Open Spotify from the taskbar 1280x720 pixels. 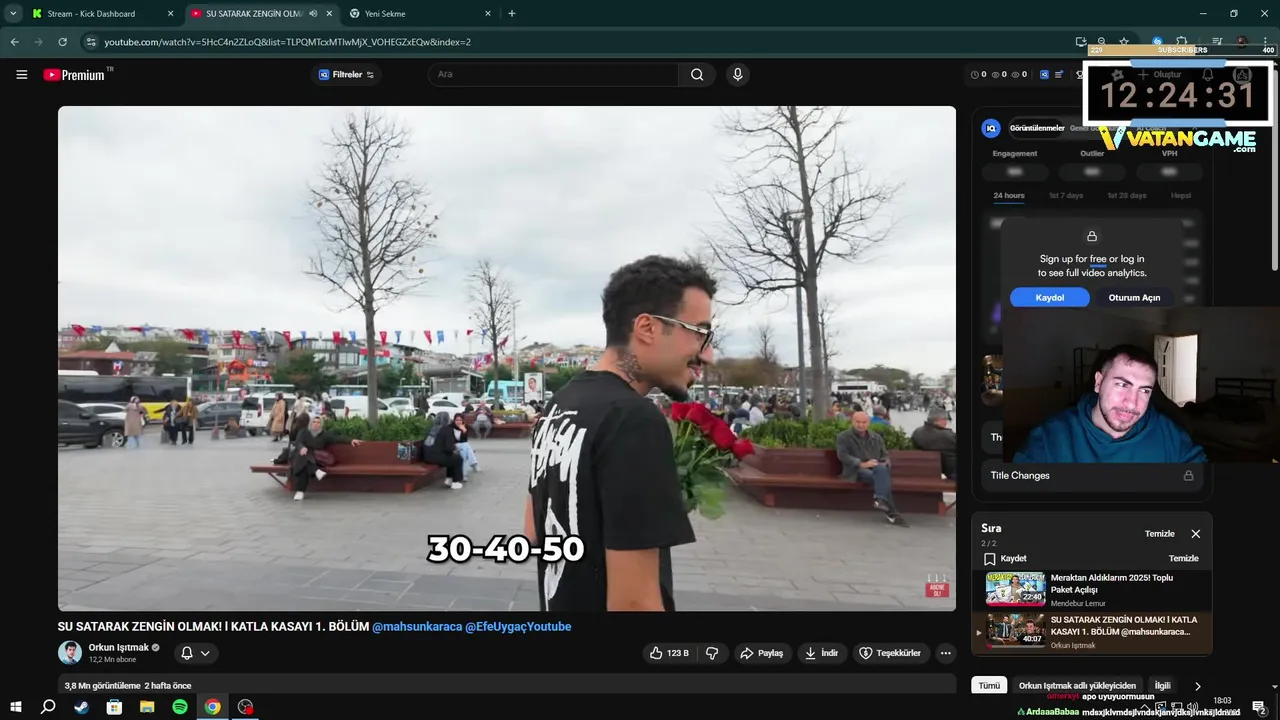[180, 707]
